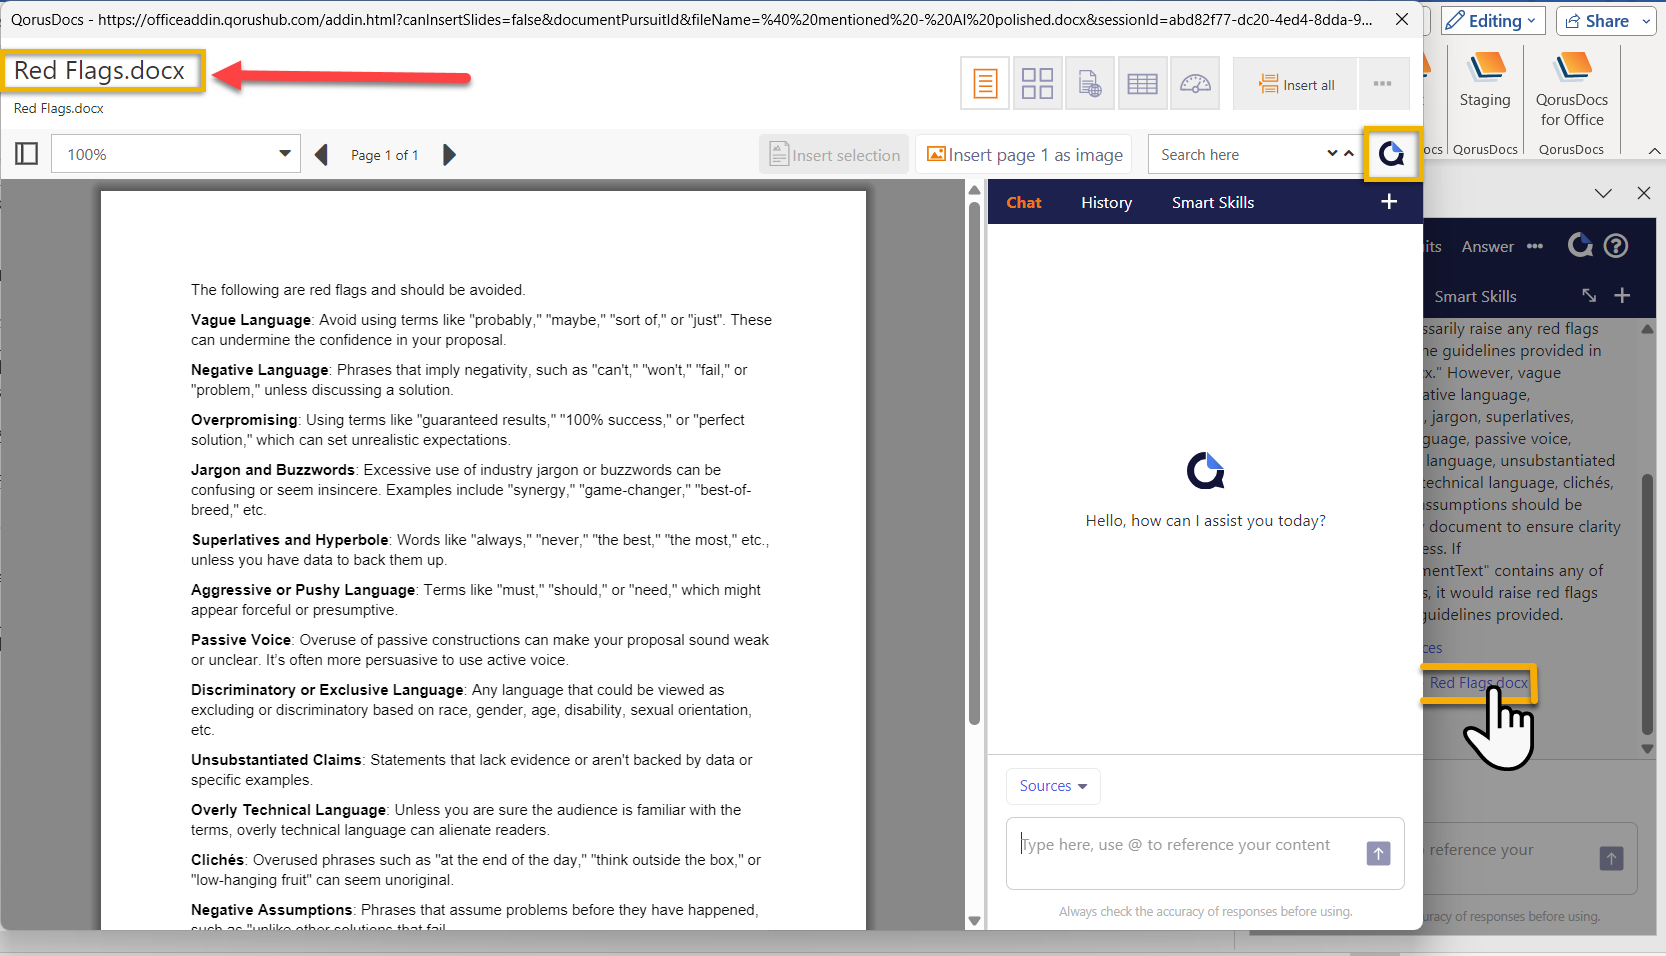
Task: Open the Smart Skills tab
Action: coord(1212,203)
